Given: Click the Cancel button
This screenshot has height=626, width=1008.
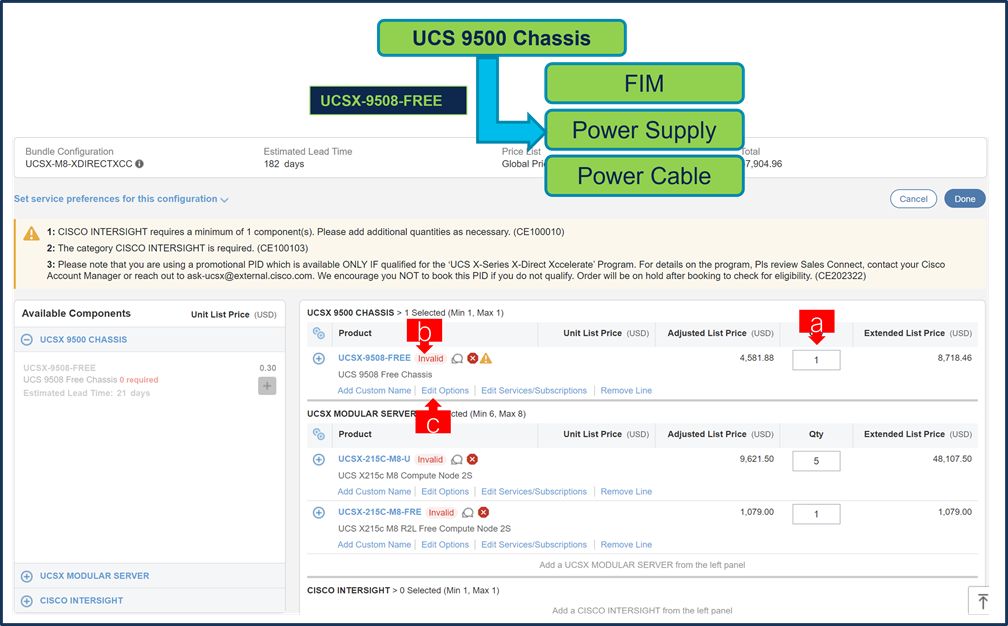Looking at the screenshot, I should point(913,199).
